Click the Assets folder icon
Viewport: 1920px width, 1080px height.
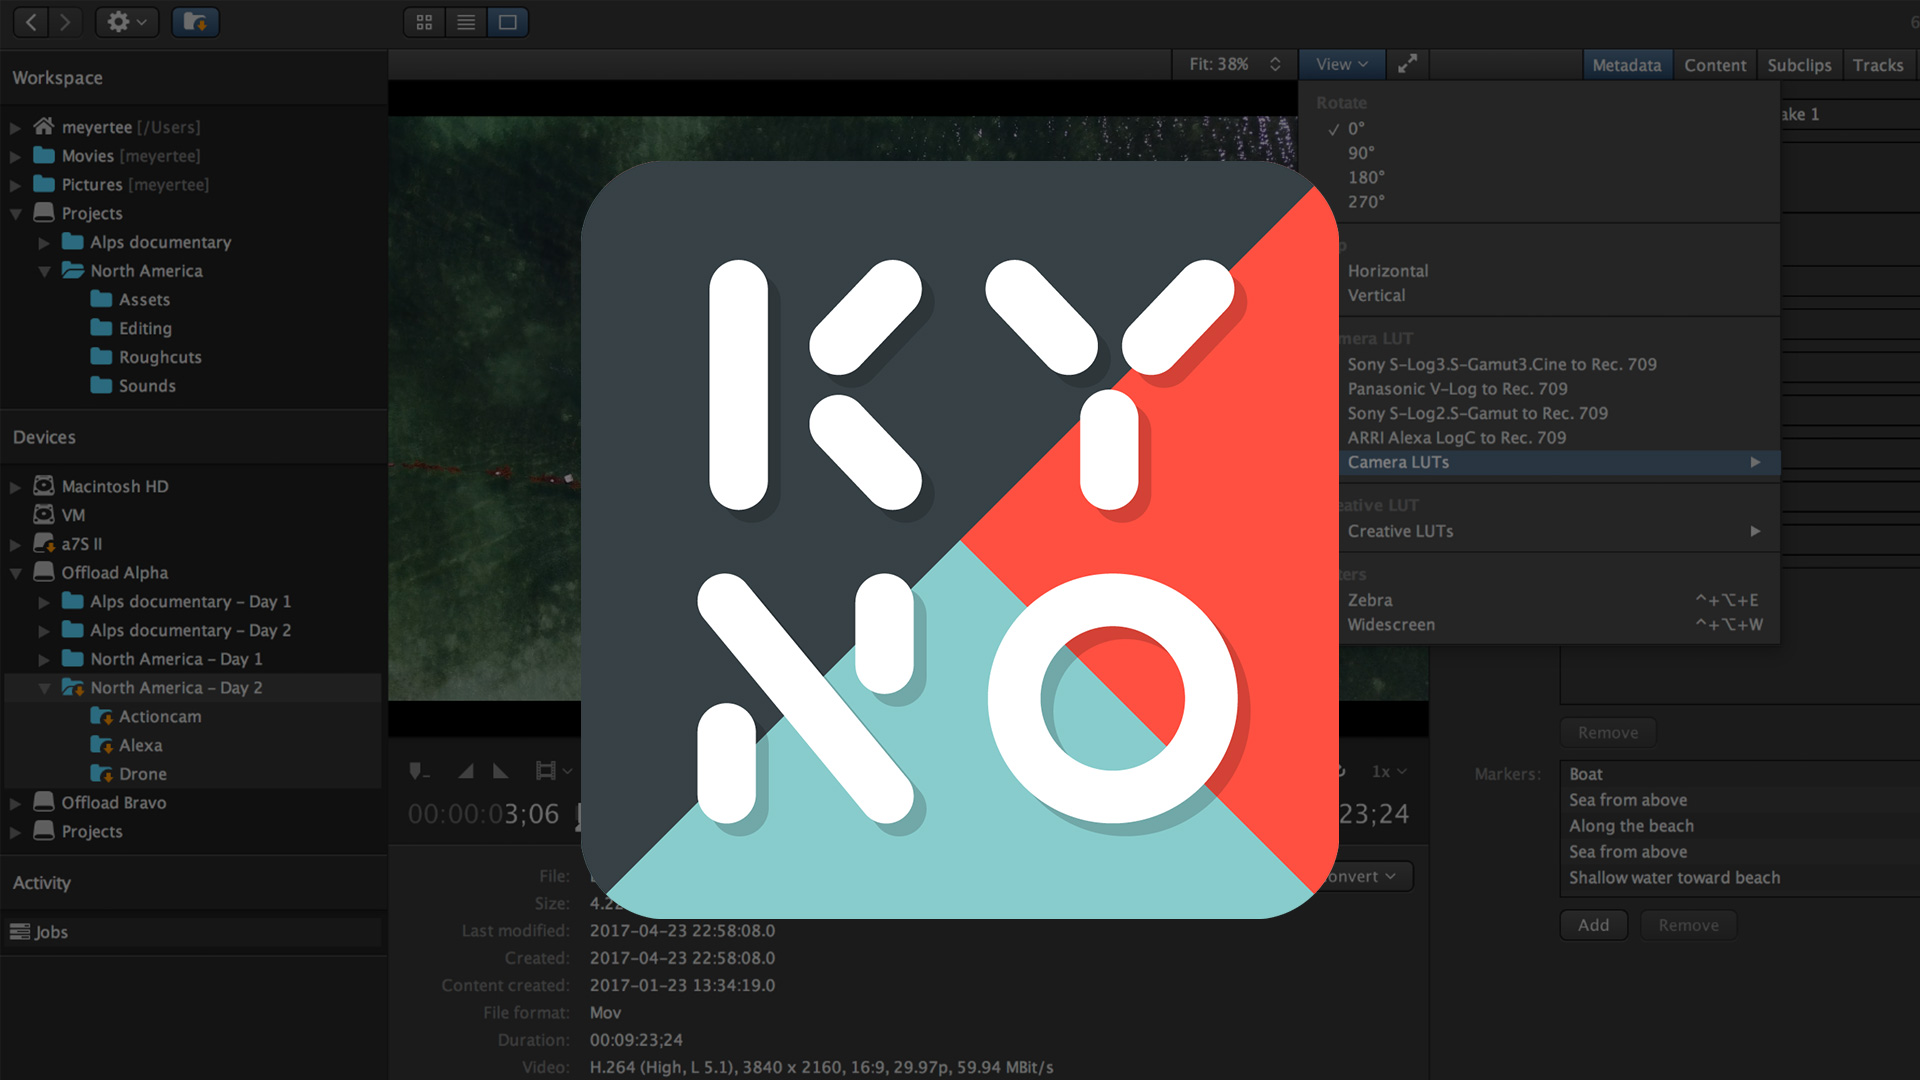click(101, 299)
